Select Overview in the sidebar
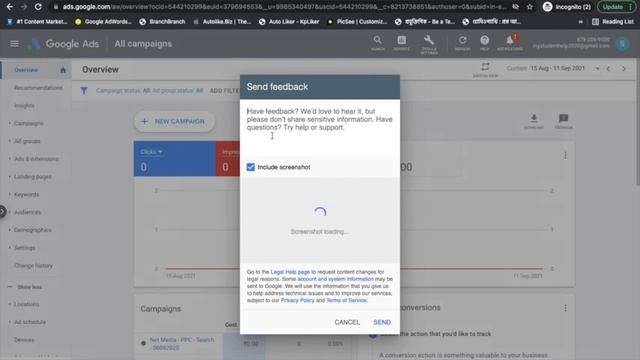The width and height of the screenshot is (640, 360). [x=26, y=70]
